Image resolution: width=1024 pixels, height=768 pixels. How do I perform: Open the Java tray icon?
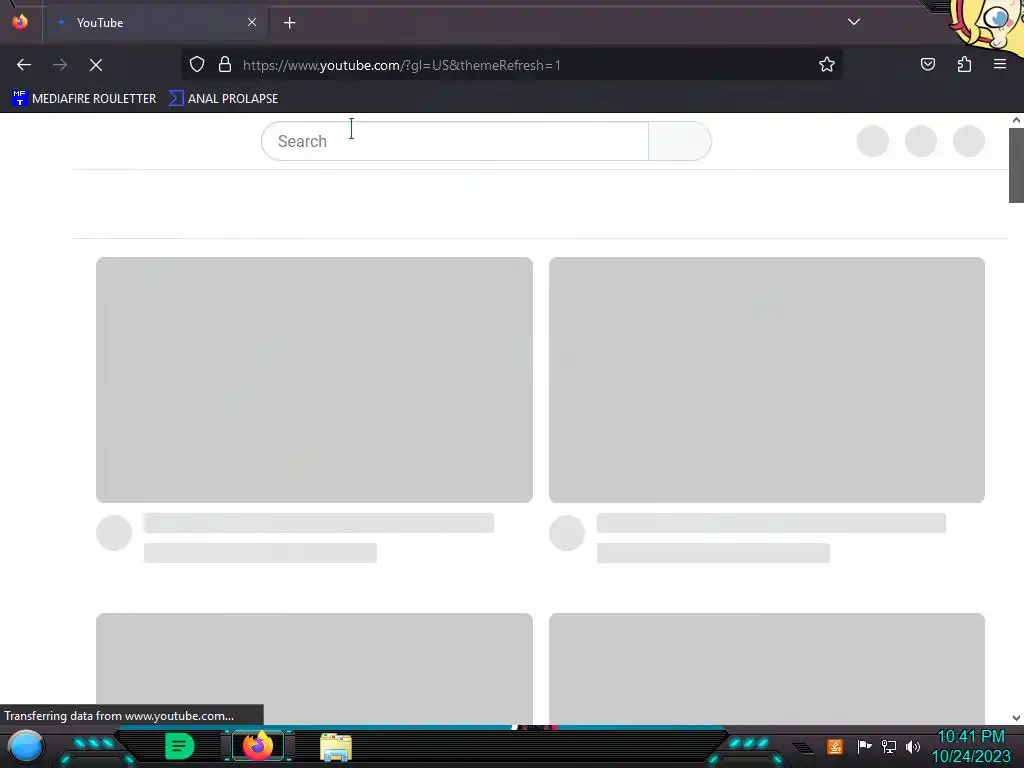click(x=834, y=746)
